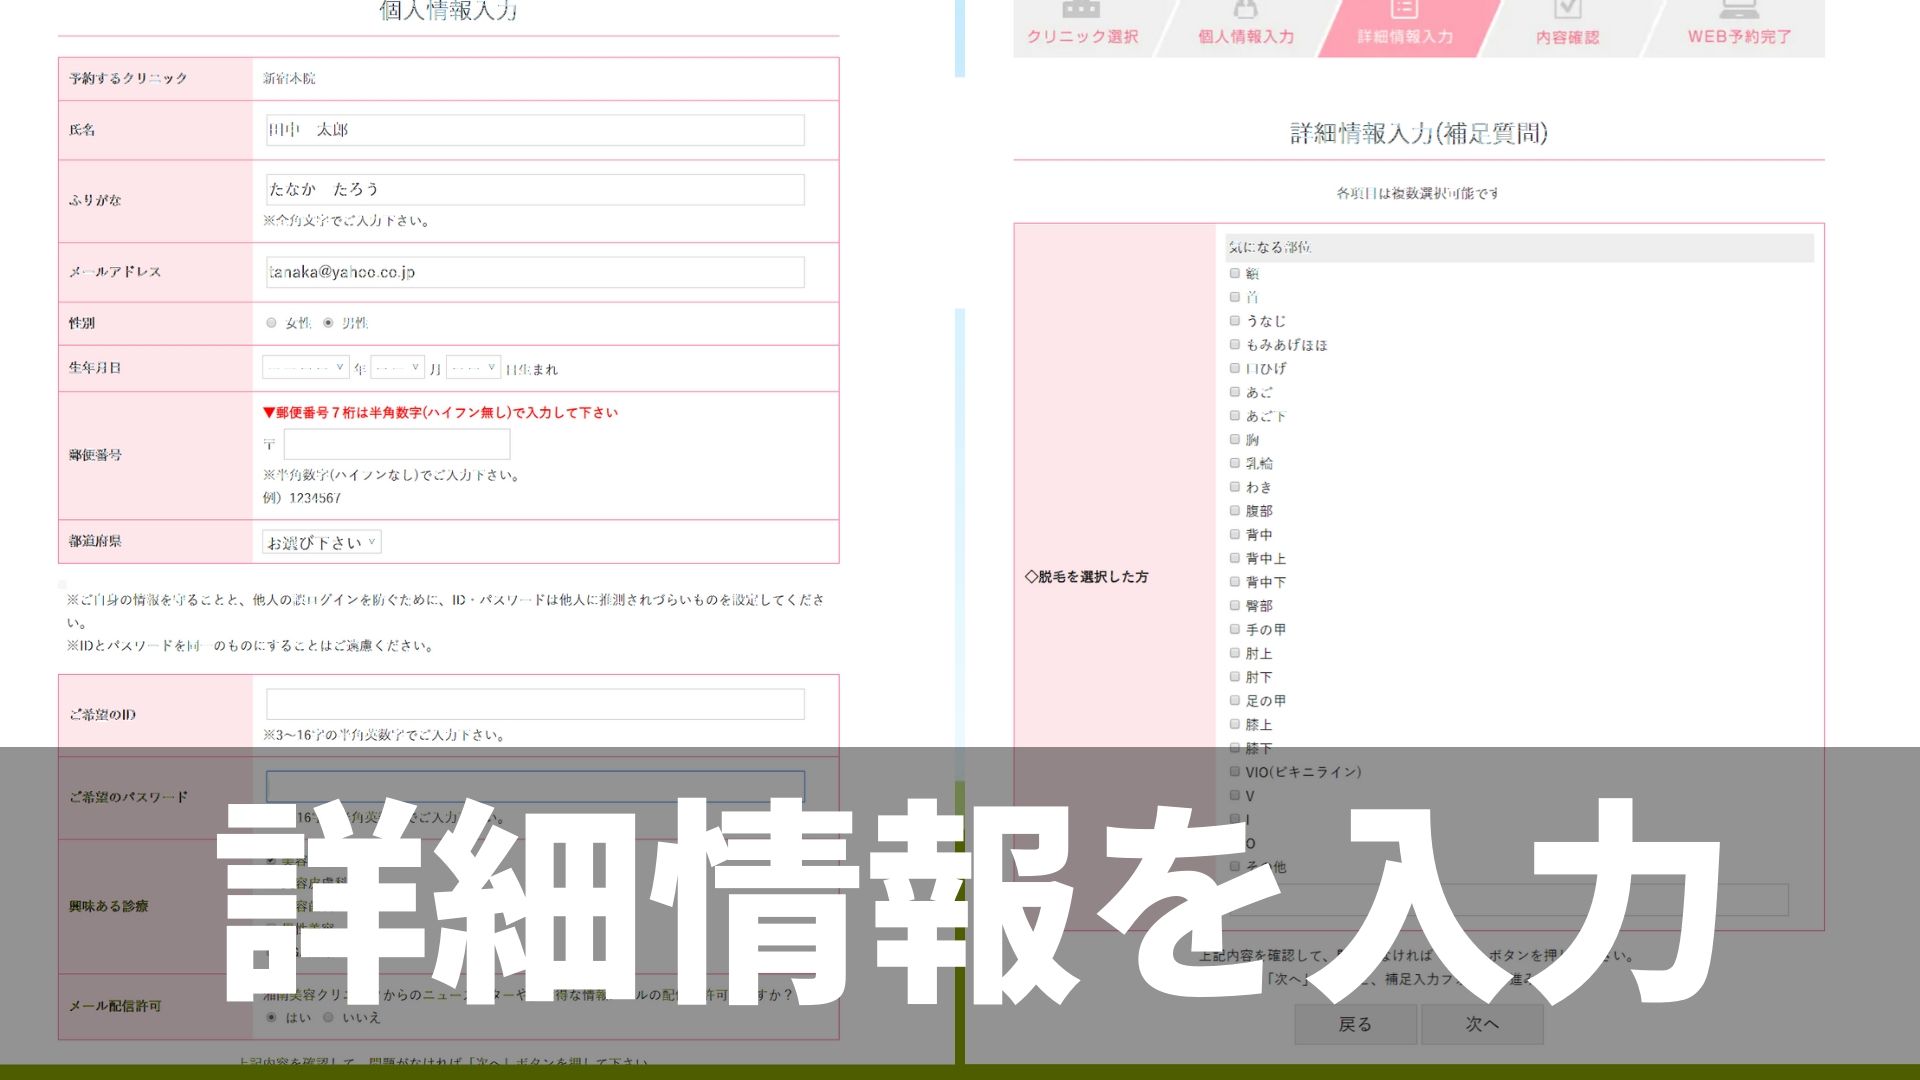This screenshot has width=1920, height=1080.
Task: Click the 戻る back button
Action: click(1355, 1025)
